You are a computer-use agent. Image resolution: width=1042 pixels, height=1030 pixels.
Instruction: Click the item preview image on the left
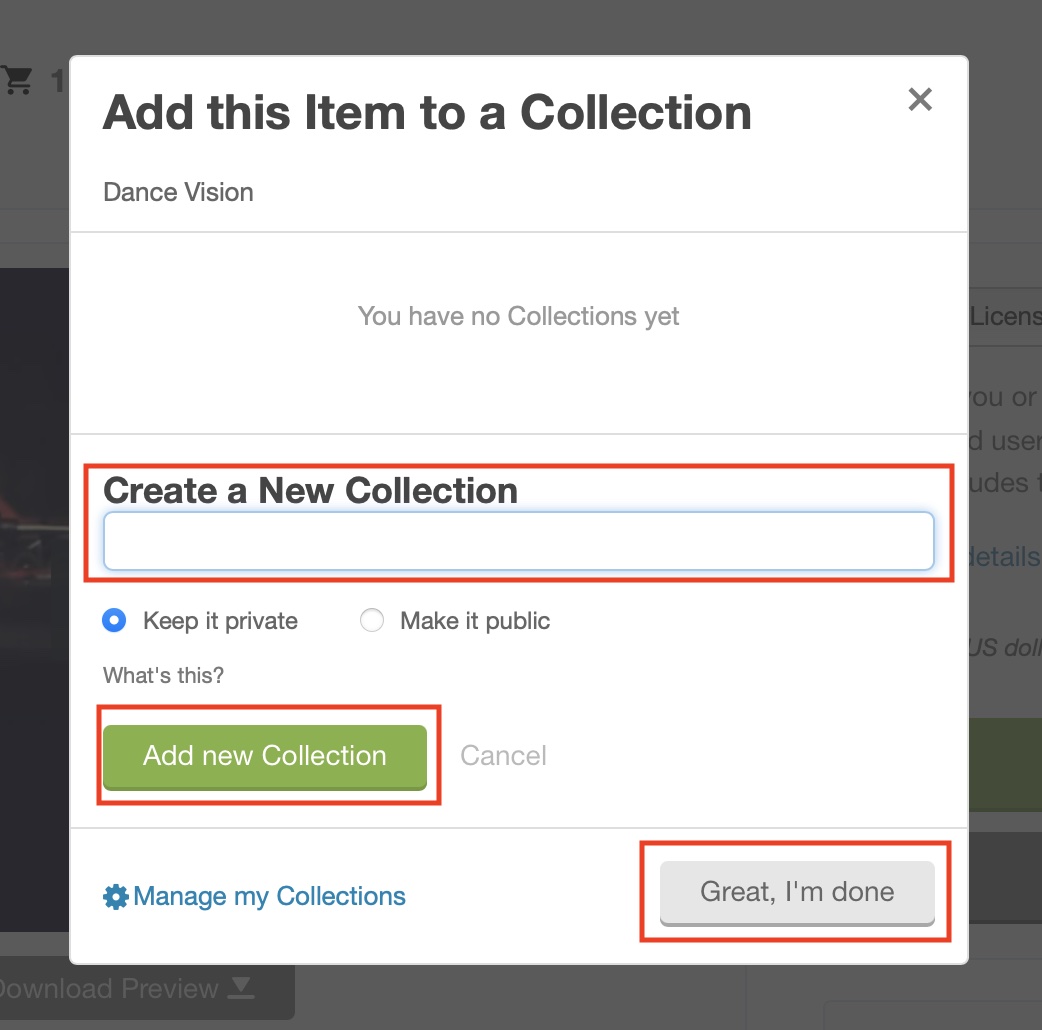(x=33, y=600)
